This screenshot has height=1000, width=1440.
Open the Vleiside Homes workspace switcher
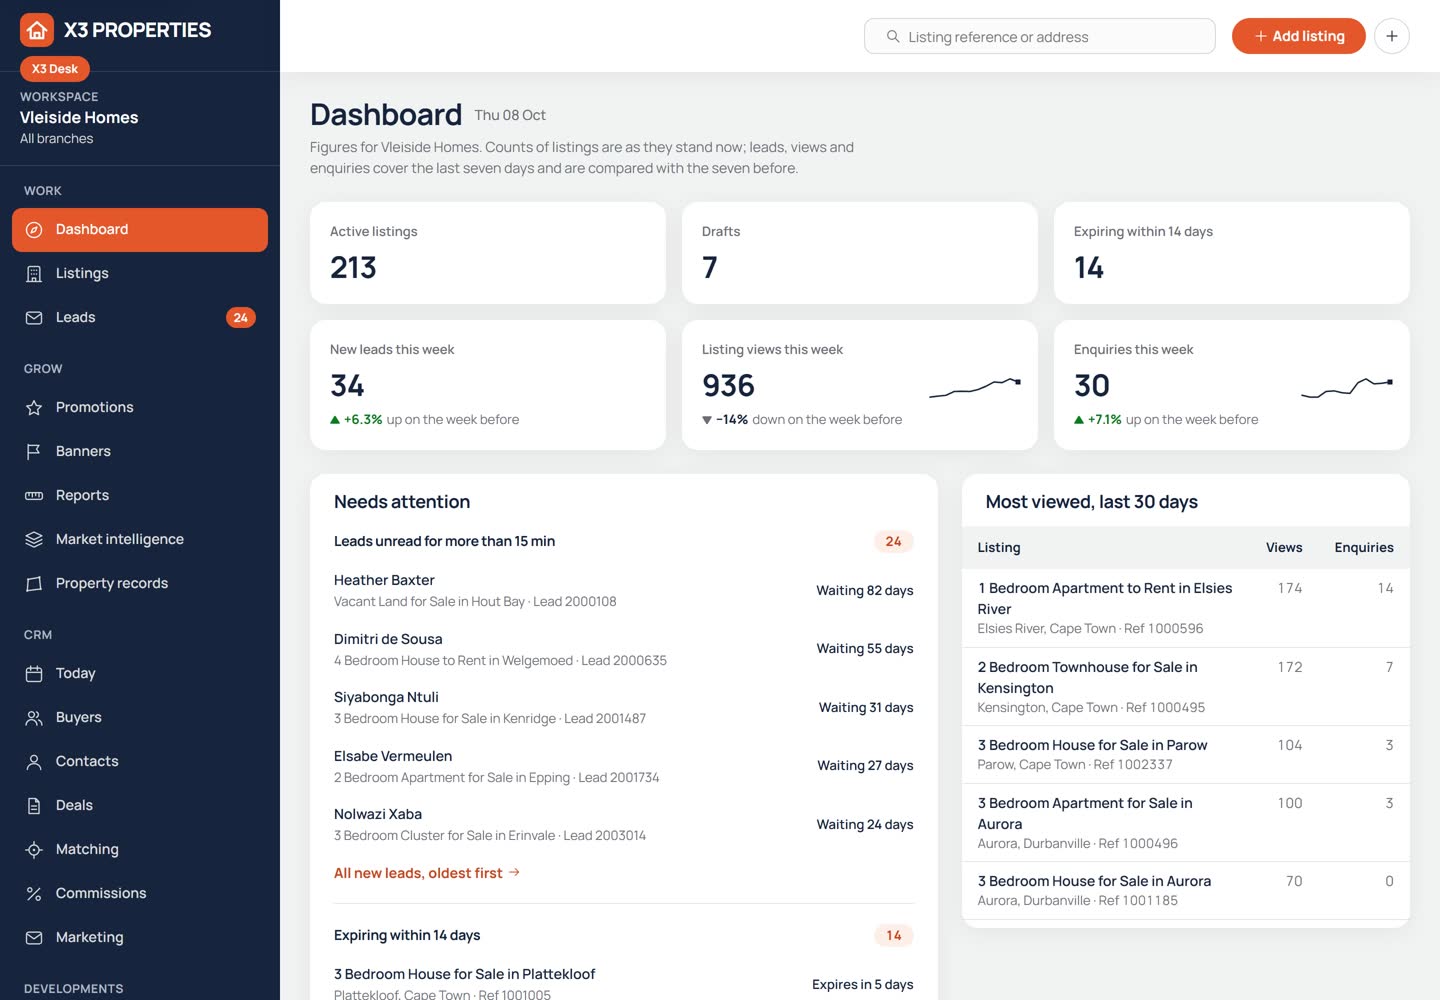point(140,118)
